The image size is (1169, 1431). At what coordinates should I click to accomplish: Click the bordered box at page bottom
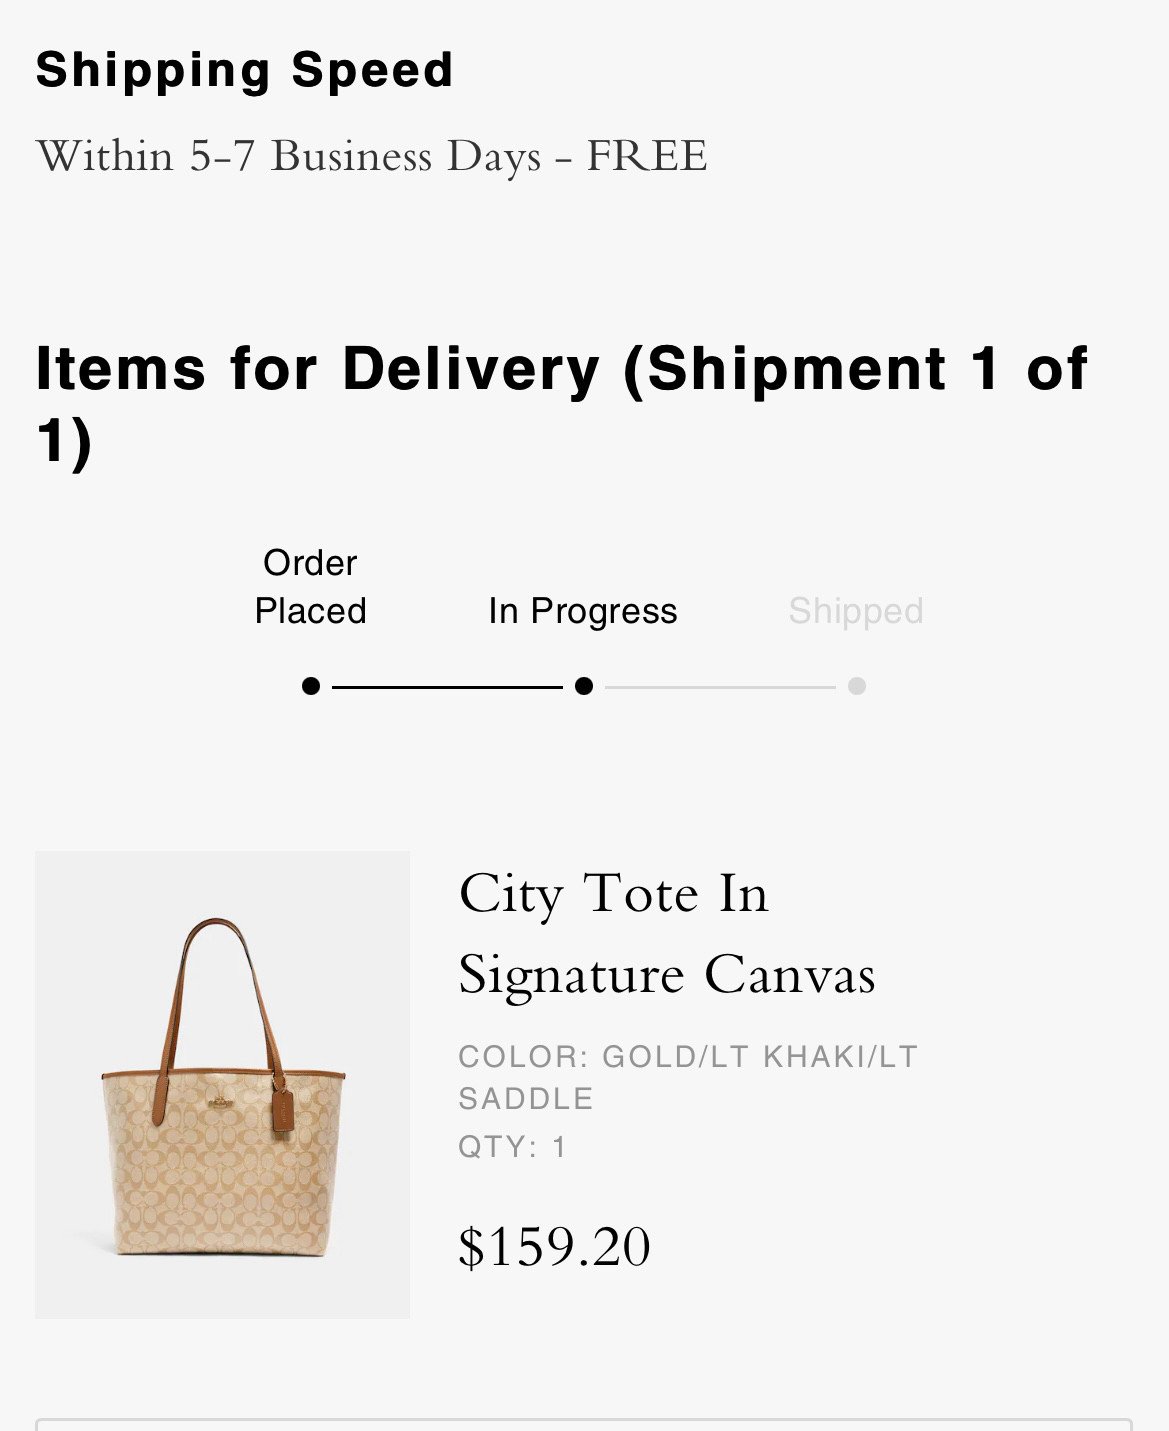(584, 1424)
